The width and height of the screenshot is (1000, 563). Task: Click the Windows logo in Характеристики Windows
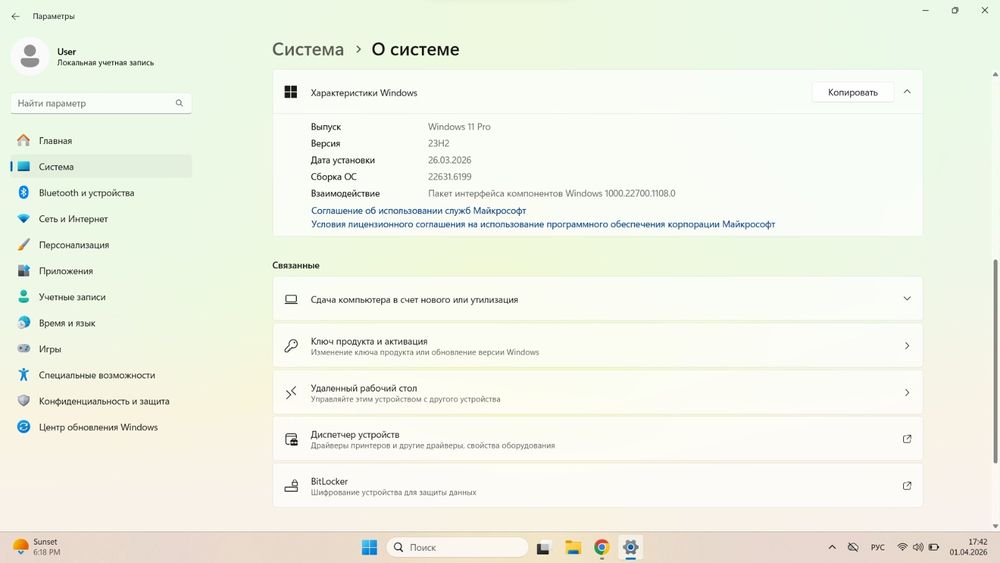point(291,92)
